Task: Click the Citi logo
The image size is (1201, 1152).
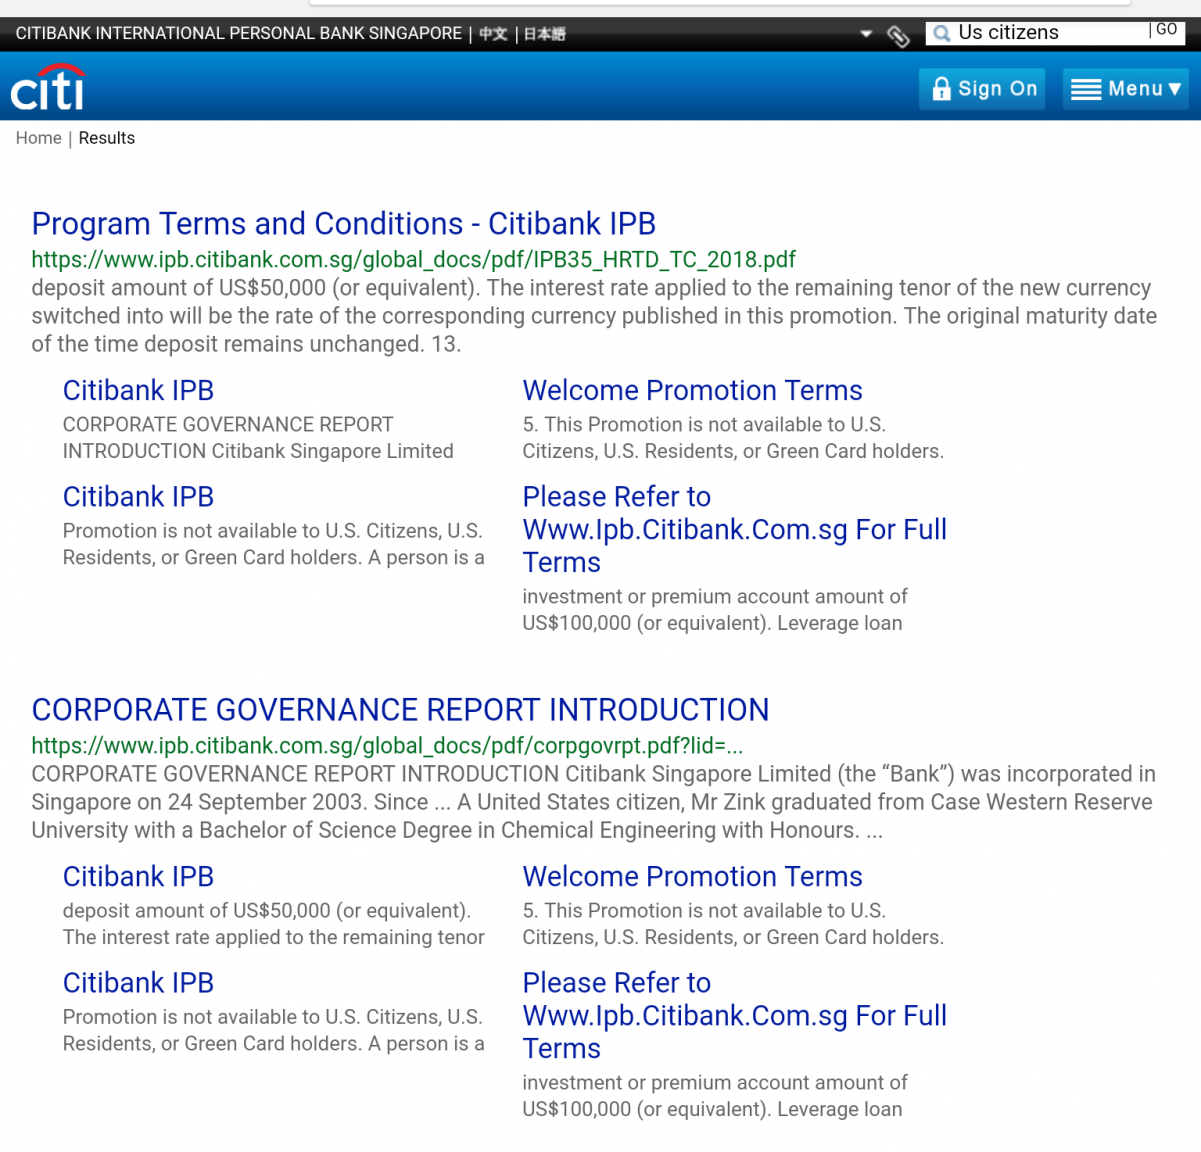Action: coord(48,88)
